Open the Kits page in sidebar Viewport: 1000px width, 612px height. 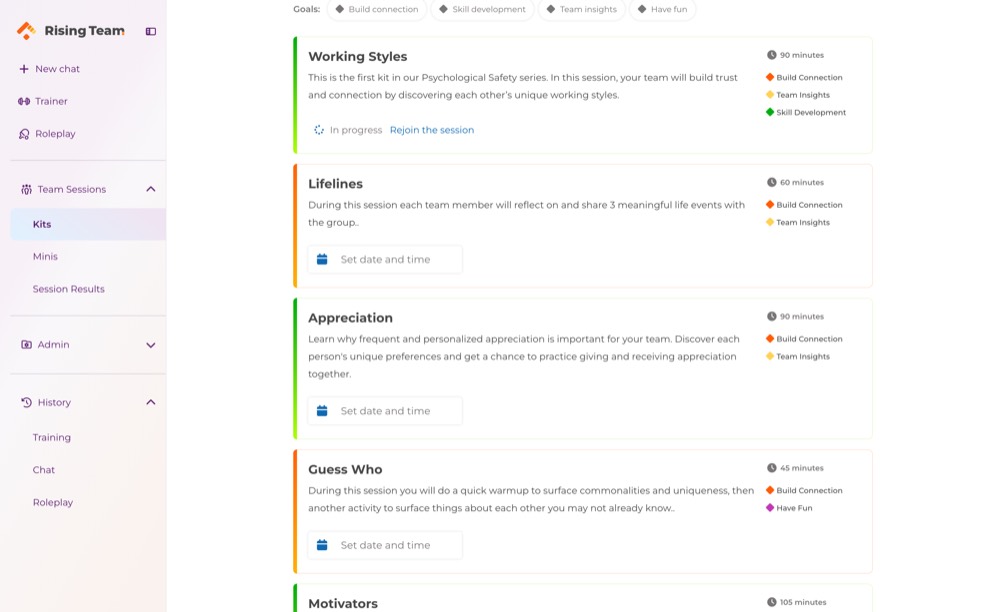[x=88, y=224]
